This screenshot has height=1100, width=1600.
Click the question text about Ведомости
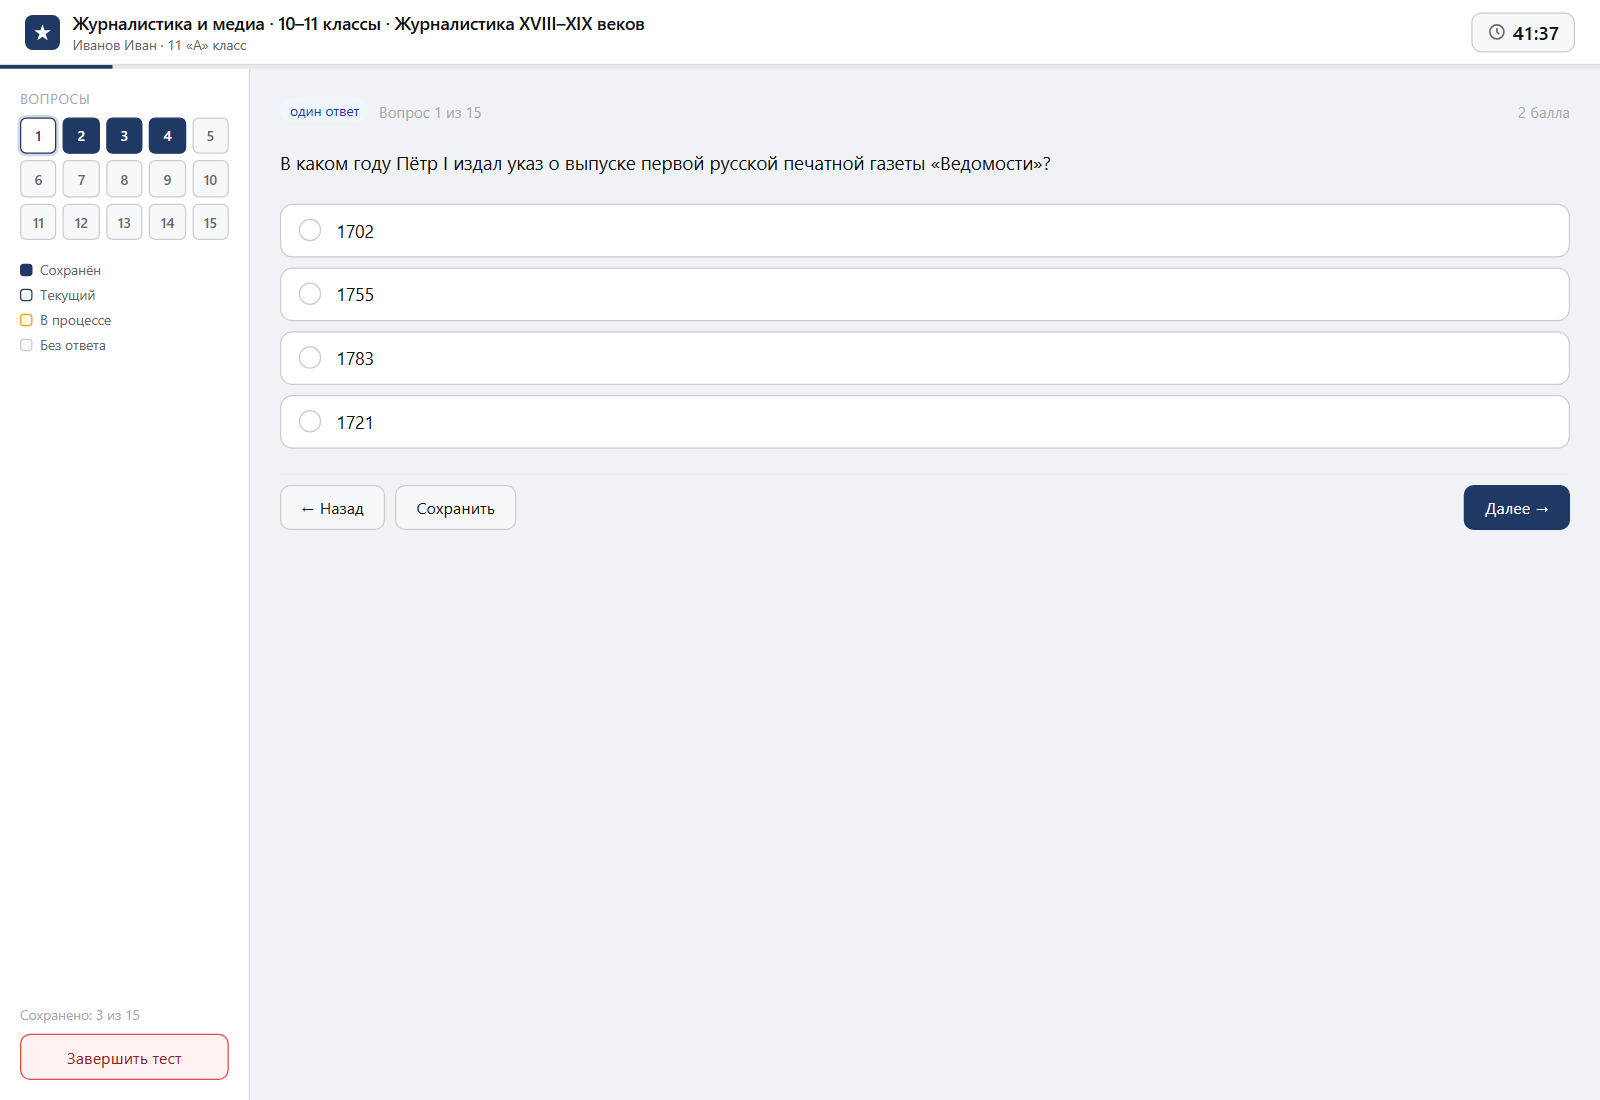point(665,164)
